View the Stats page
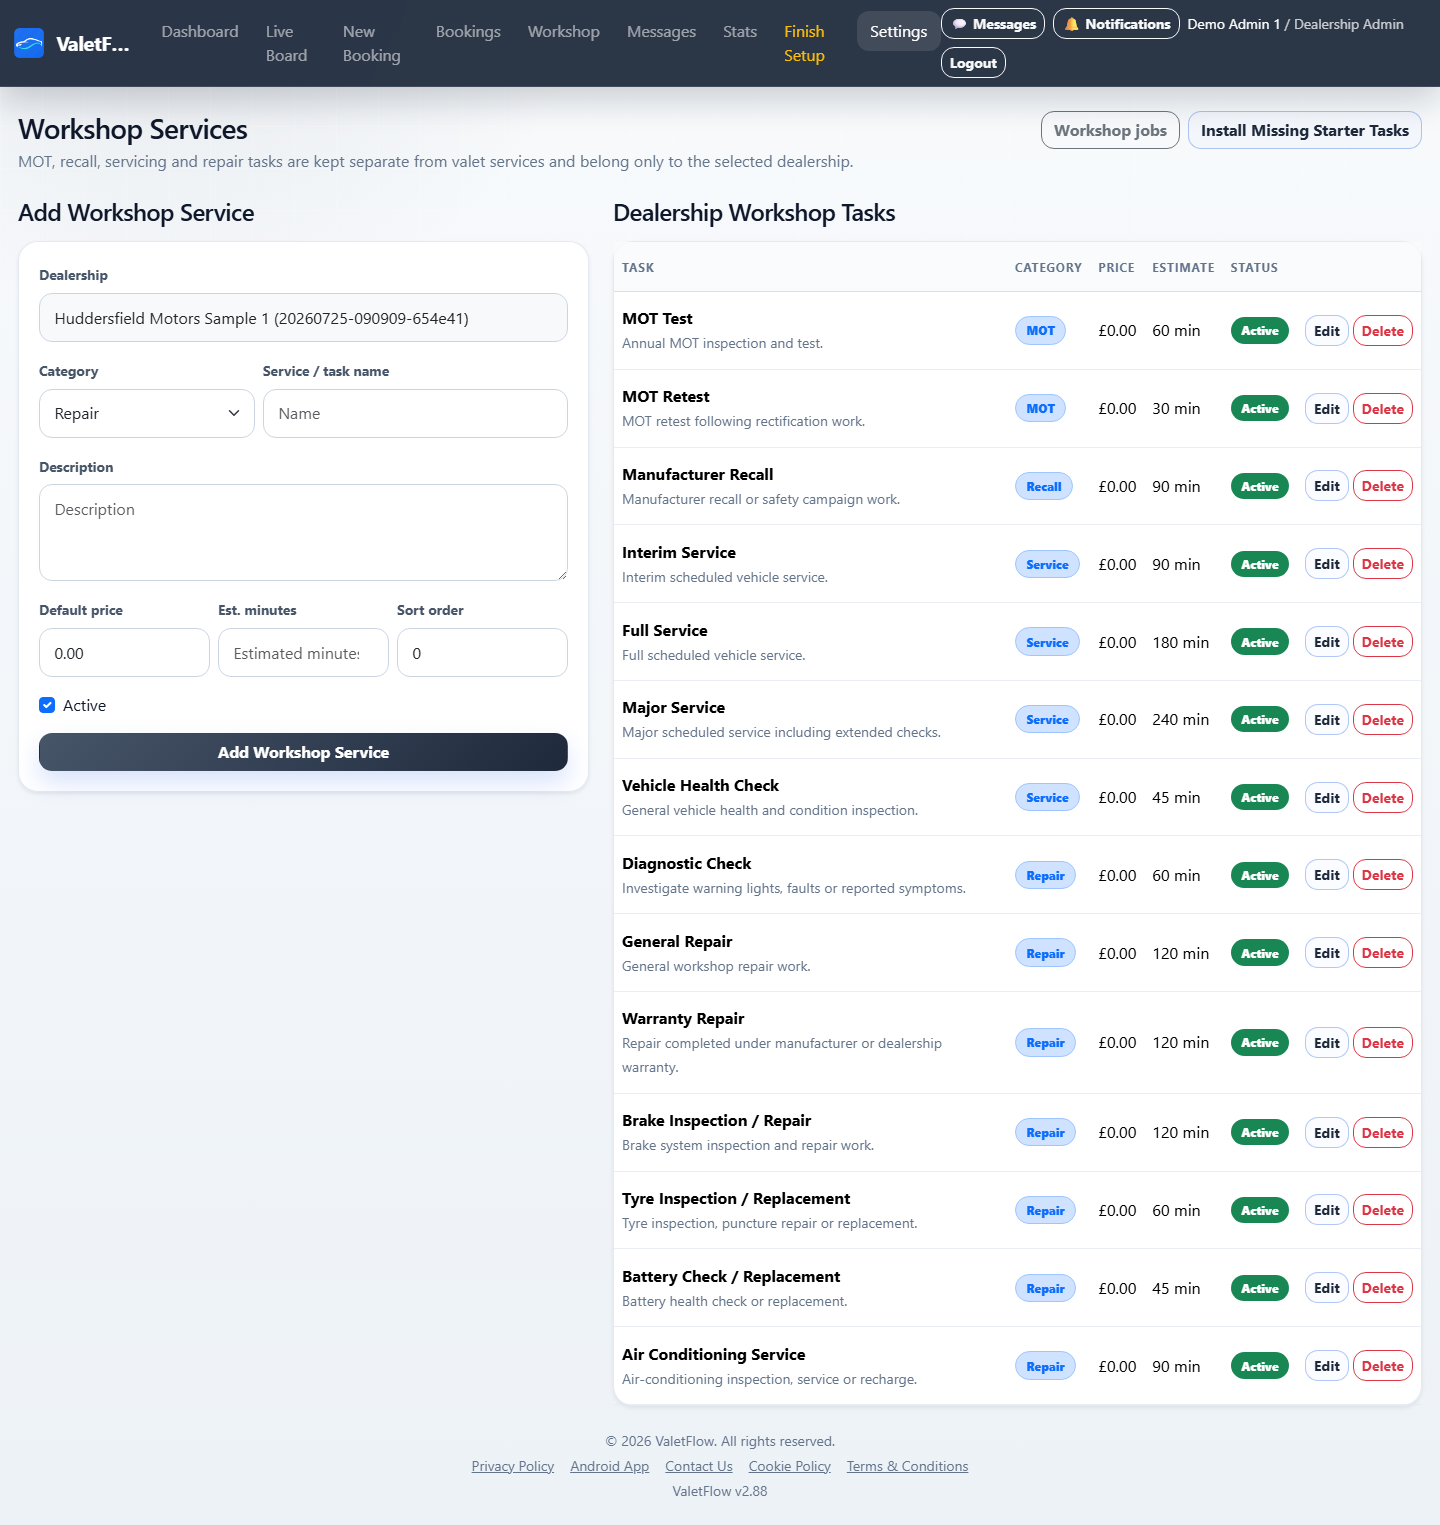The width and height of the screenshot is (1440, 1525). [740, 32]
